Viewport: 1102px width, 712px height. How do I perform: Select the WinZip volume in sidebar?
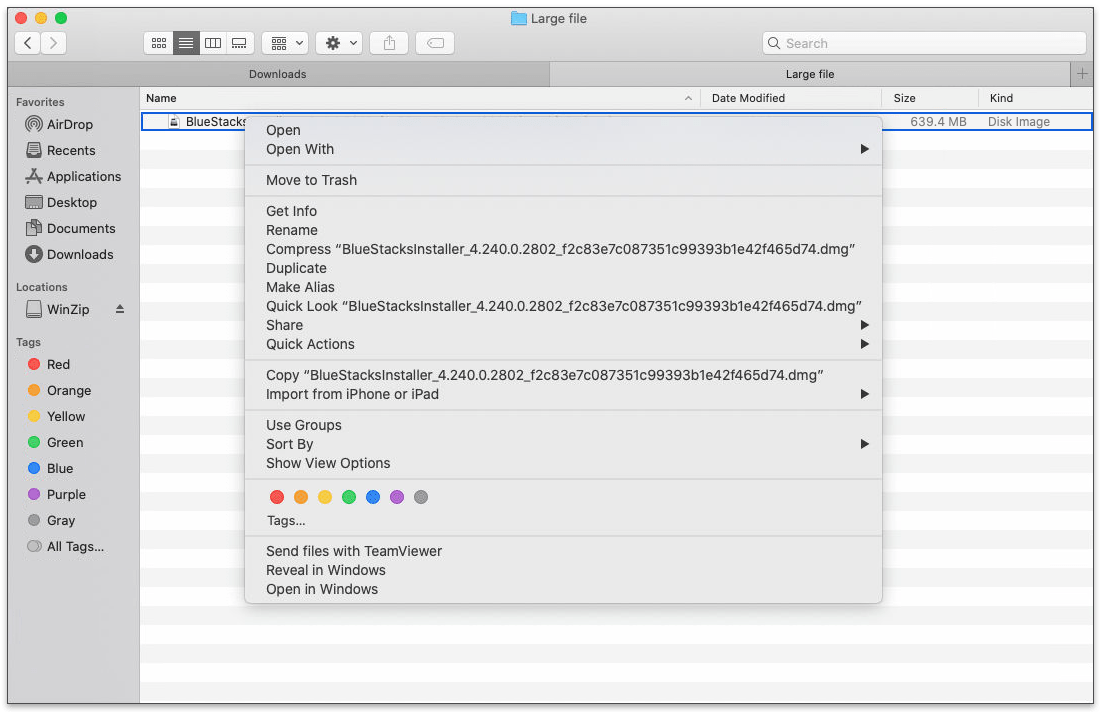58,309
